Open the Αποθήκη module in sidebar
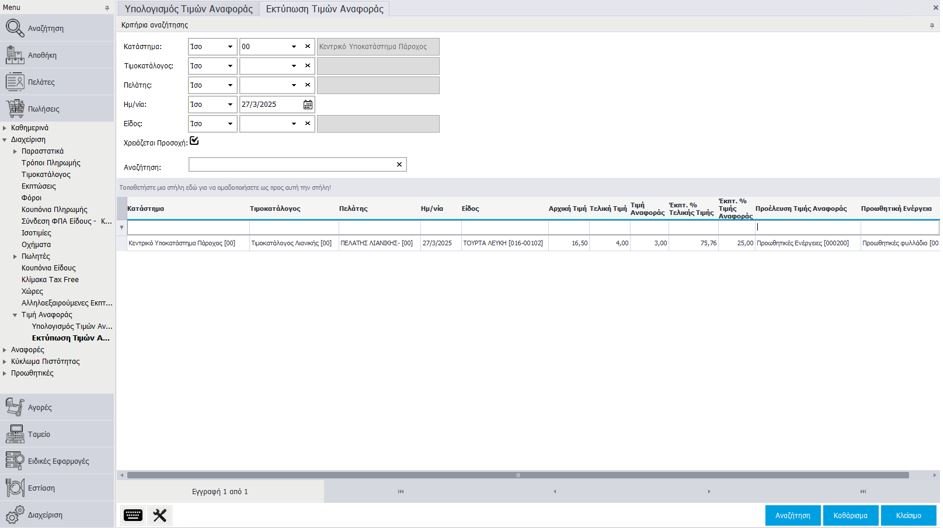The image size is (943, 530). tap(42, 55)
